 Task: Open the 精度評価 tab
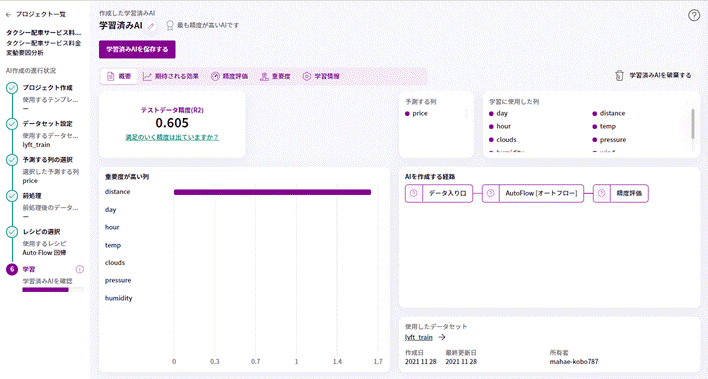point(229,76)
